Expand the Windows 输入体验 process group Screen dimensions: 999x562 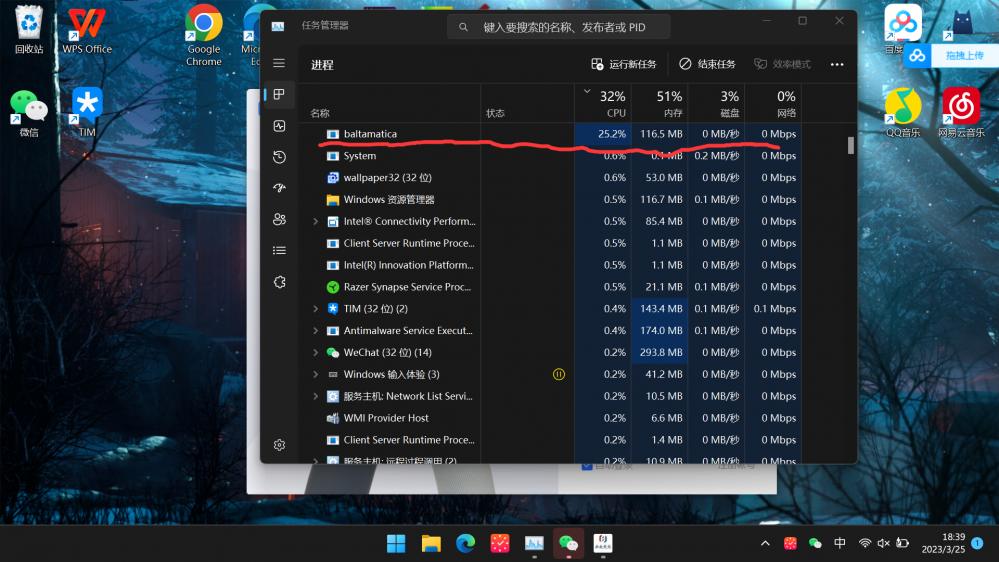[316, 375]
